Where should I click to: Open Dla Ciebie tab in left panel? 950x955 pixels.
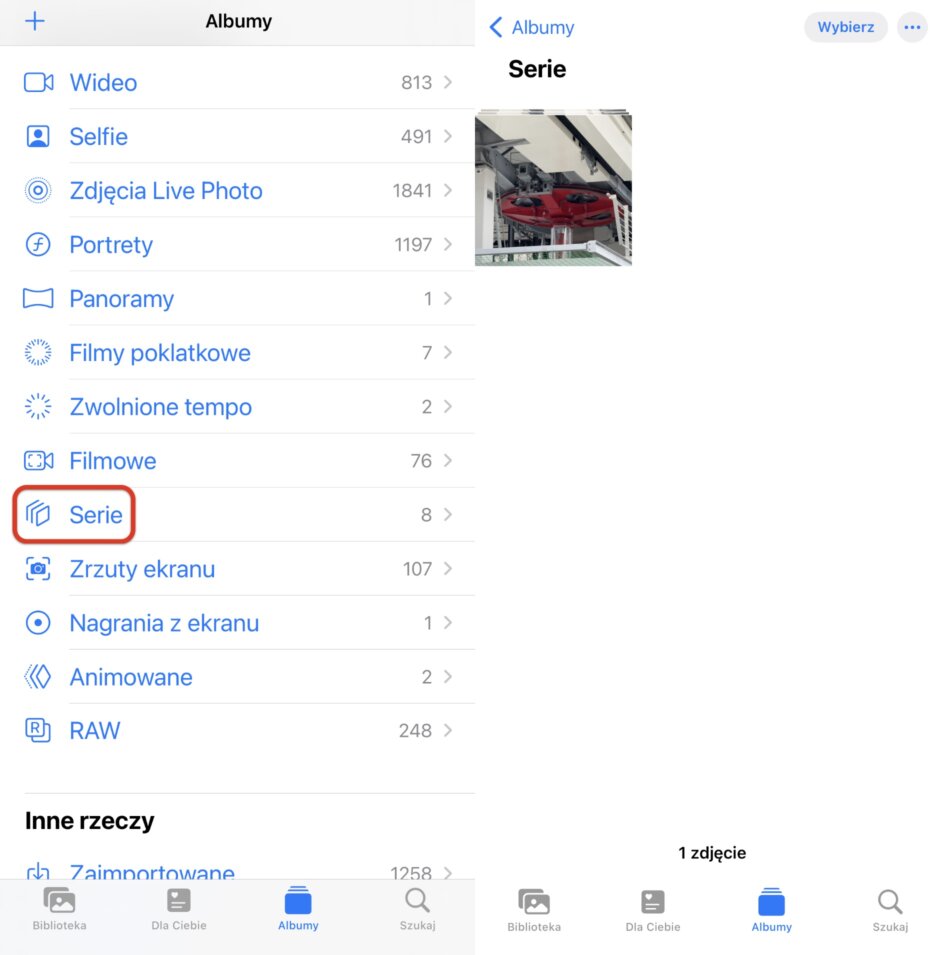(178, 909)
